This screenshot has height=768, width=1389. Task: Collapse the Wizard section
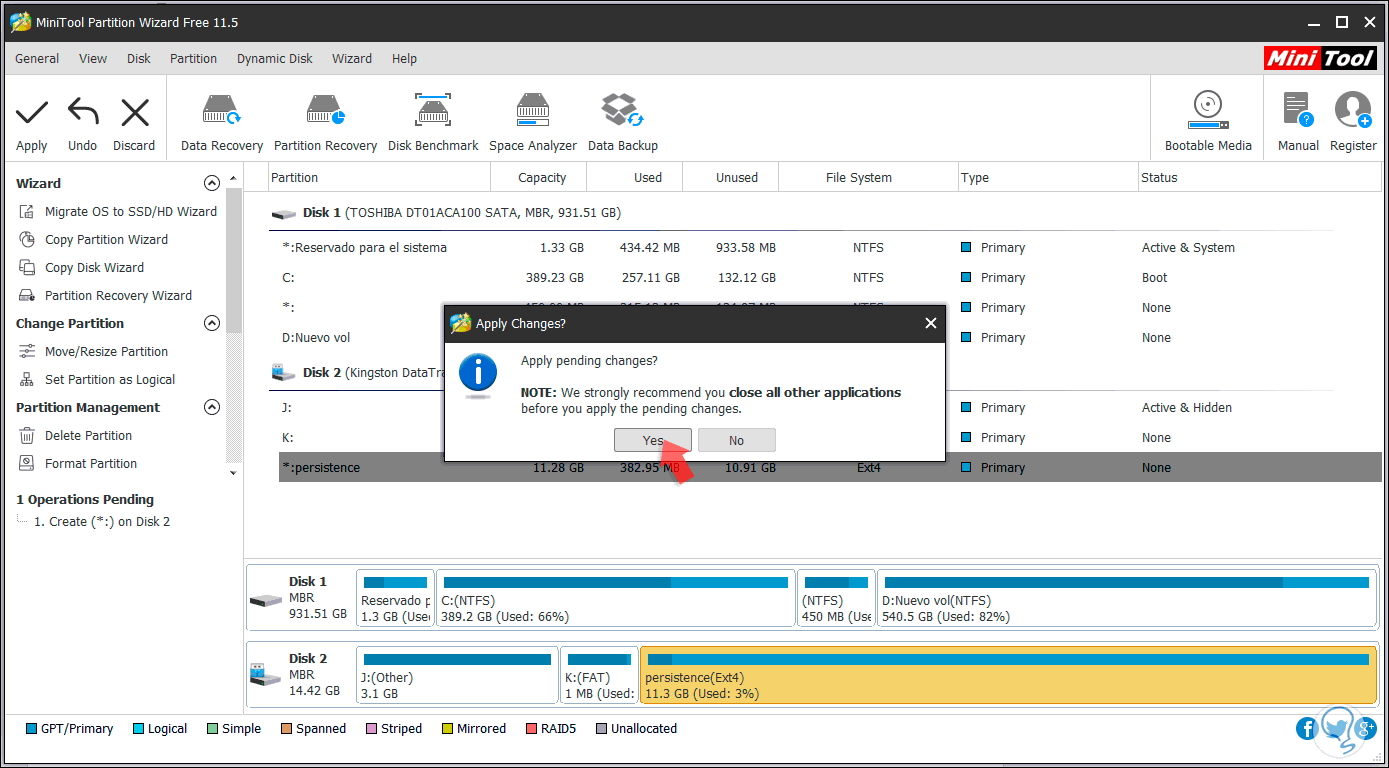click(211, 184)
